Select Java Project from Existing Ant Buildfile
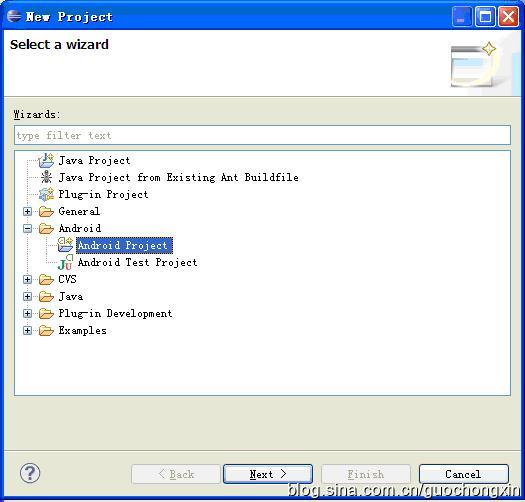 tap(178, 177)
